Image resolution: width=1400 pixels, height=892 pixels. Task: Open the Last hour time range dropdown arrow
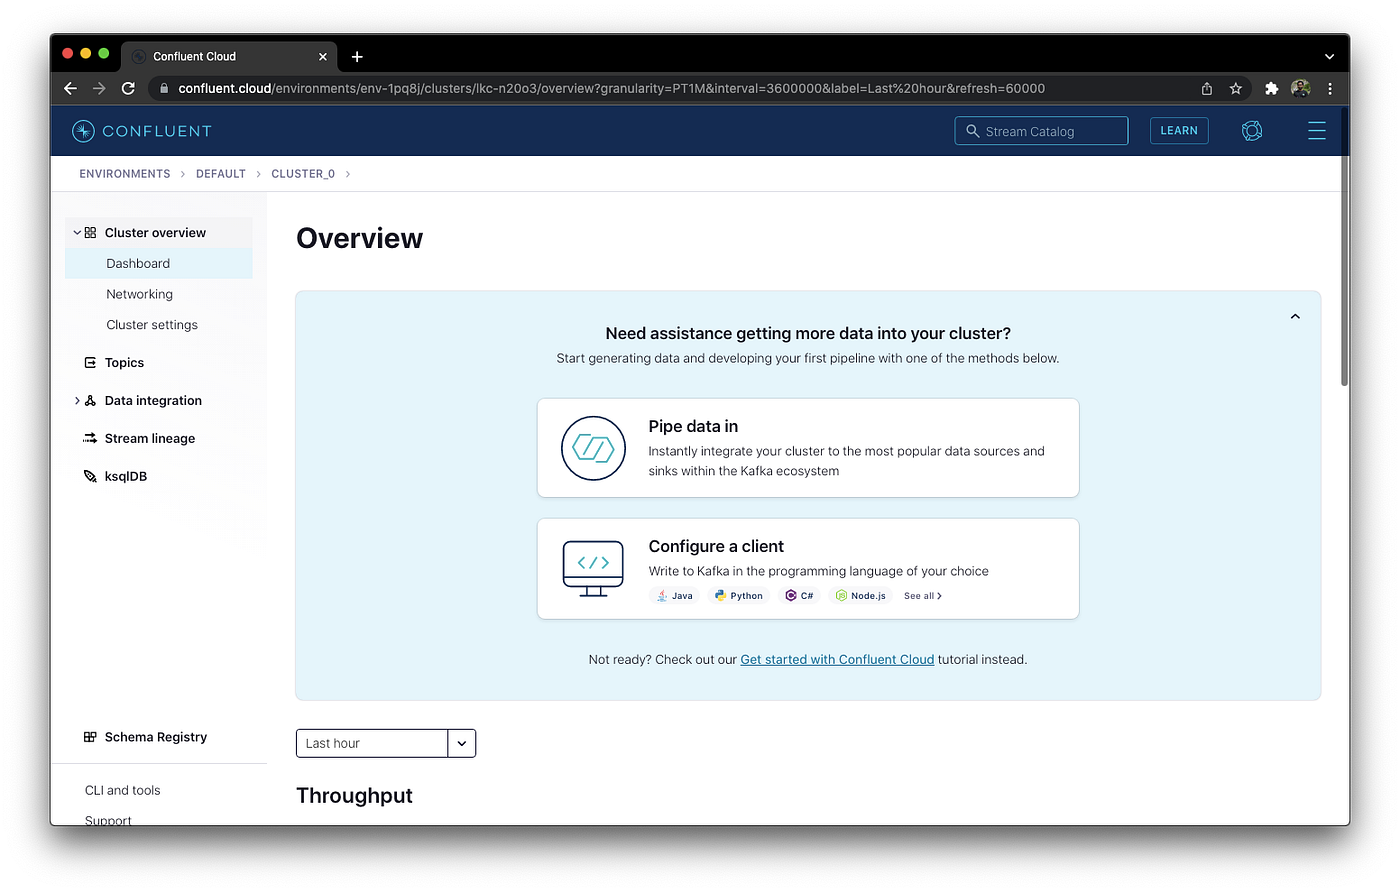point(462,744)
